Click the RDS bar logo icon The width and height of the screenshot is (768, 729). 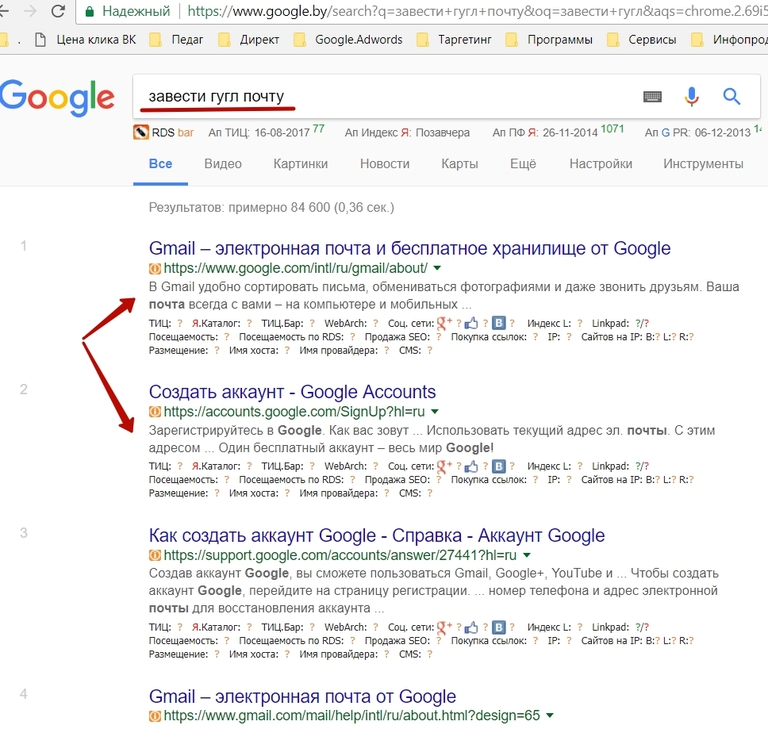pyautogui.click(x=141, y=132)
